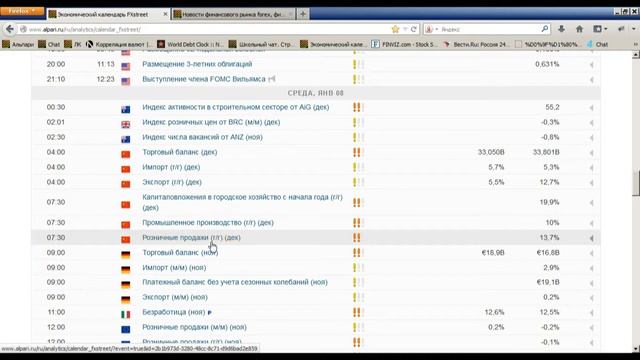Open Импорт (г/г) (дек) event

pos(171,167)
